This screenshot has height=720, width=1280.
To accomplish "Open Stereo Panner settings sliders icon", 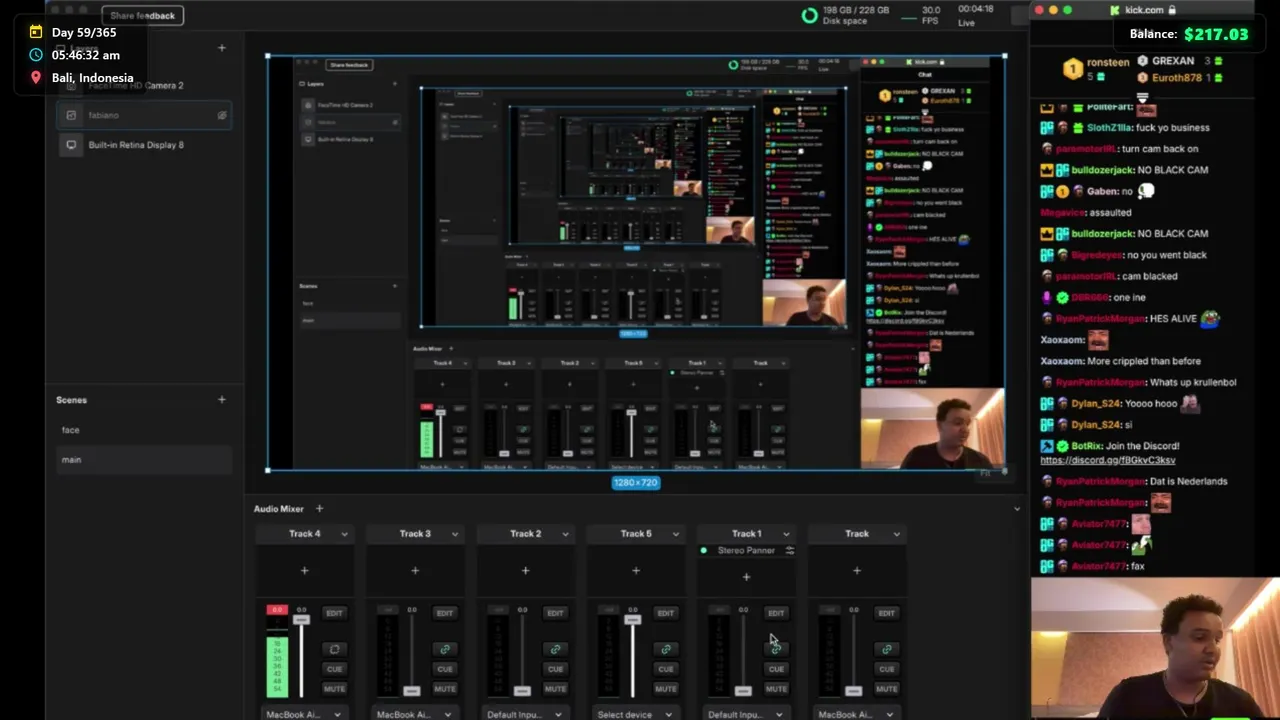I will point(790,551).
